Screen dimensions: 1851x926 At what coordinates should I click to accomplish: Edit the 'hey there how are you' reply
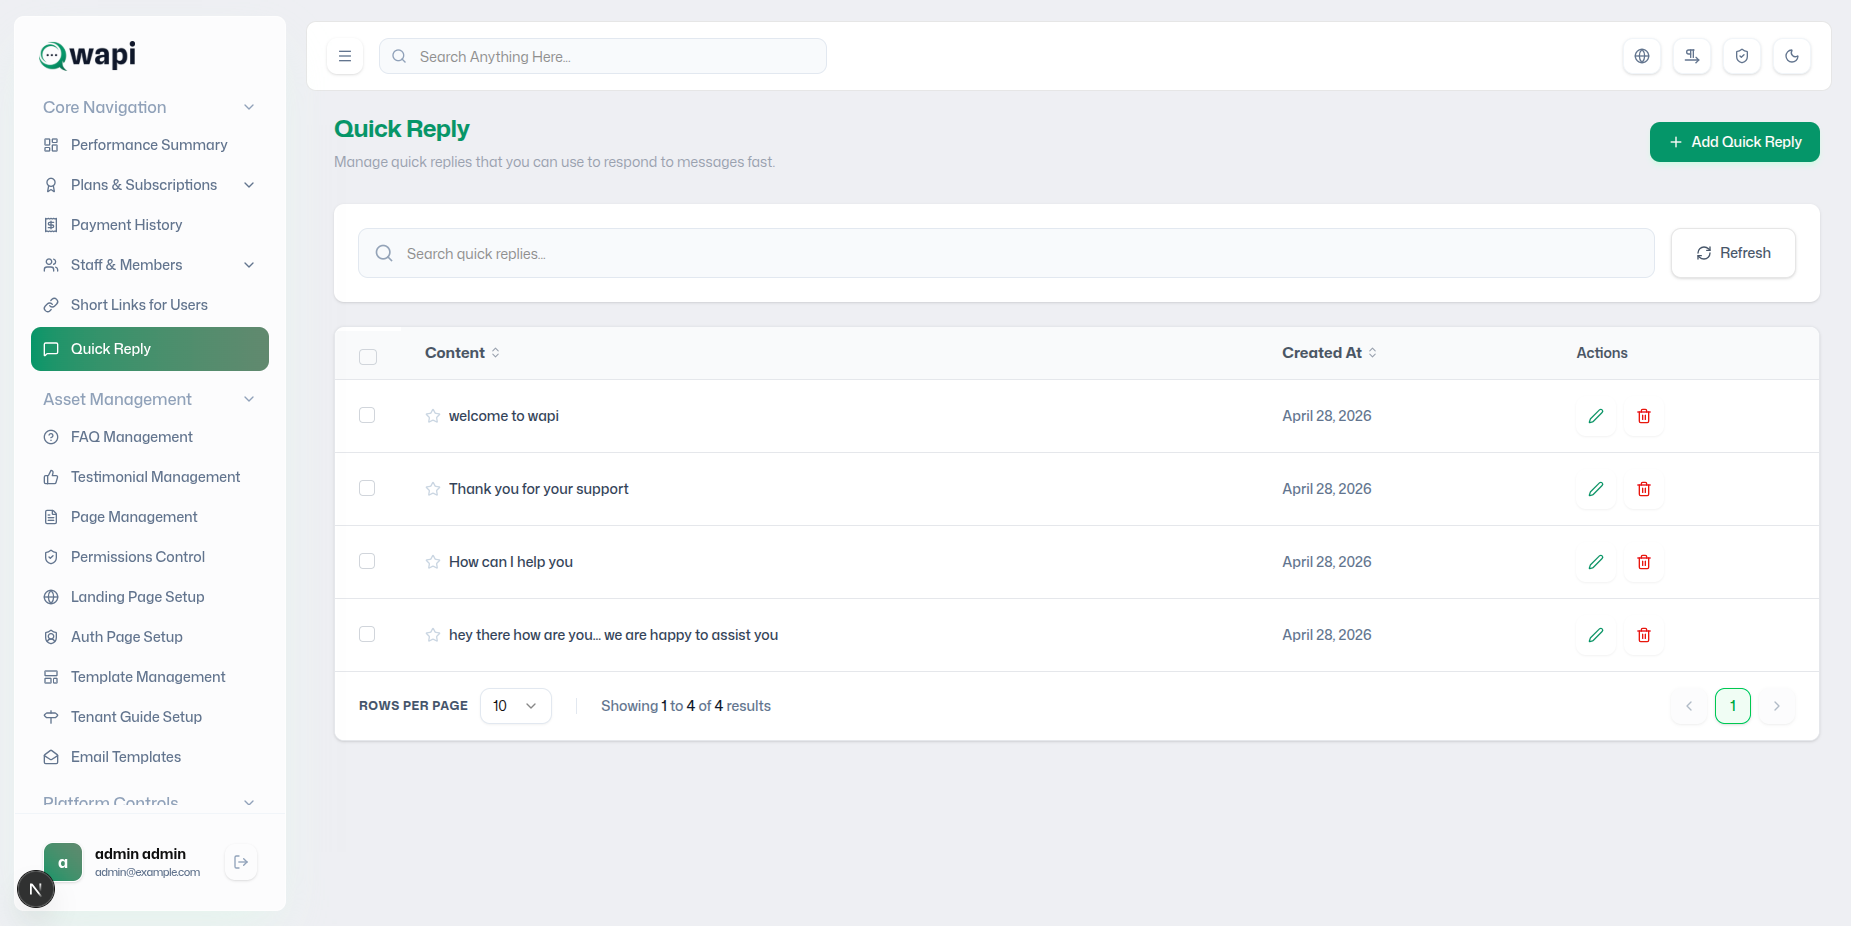tap(1596, 635)
